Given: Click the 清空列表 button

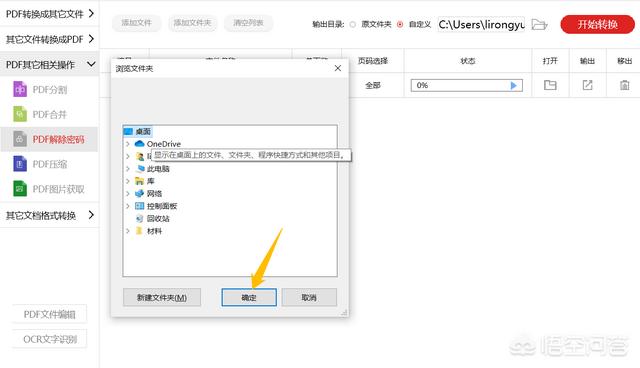Looking at the screenshot, I should tap(248, 23).
